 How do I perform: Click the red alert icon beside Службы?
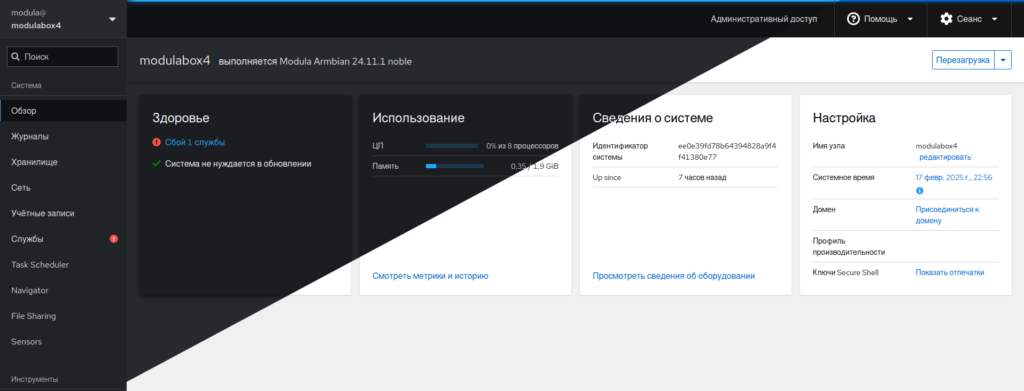pyautogui.click(x=114, y=239)
